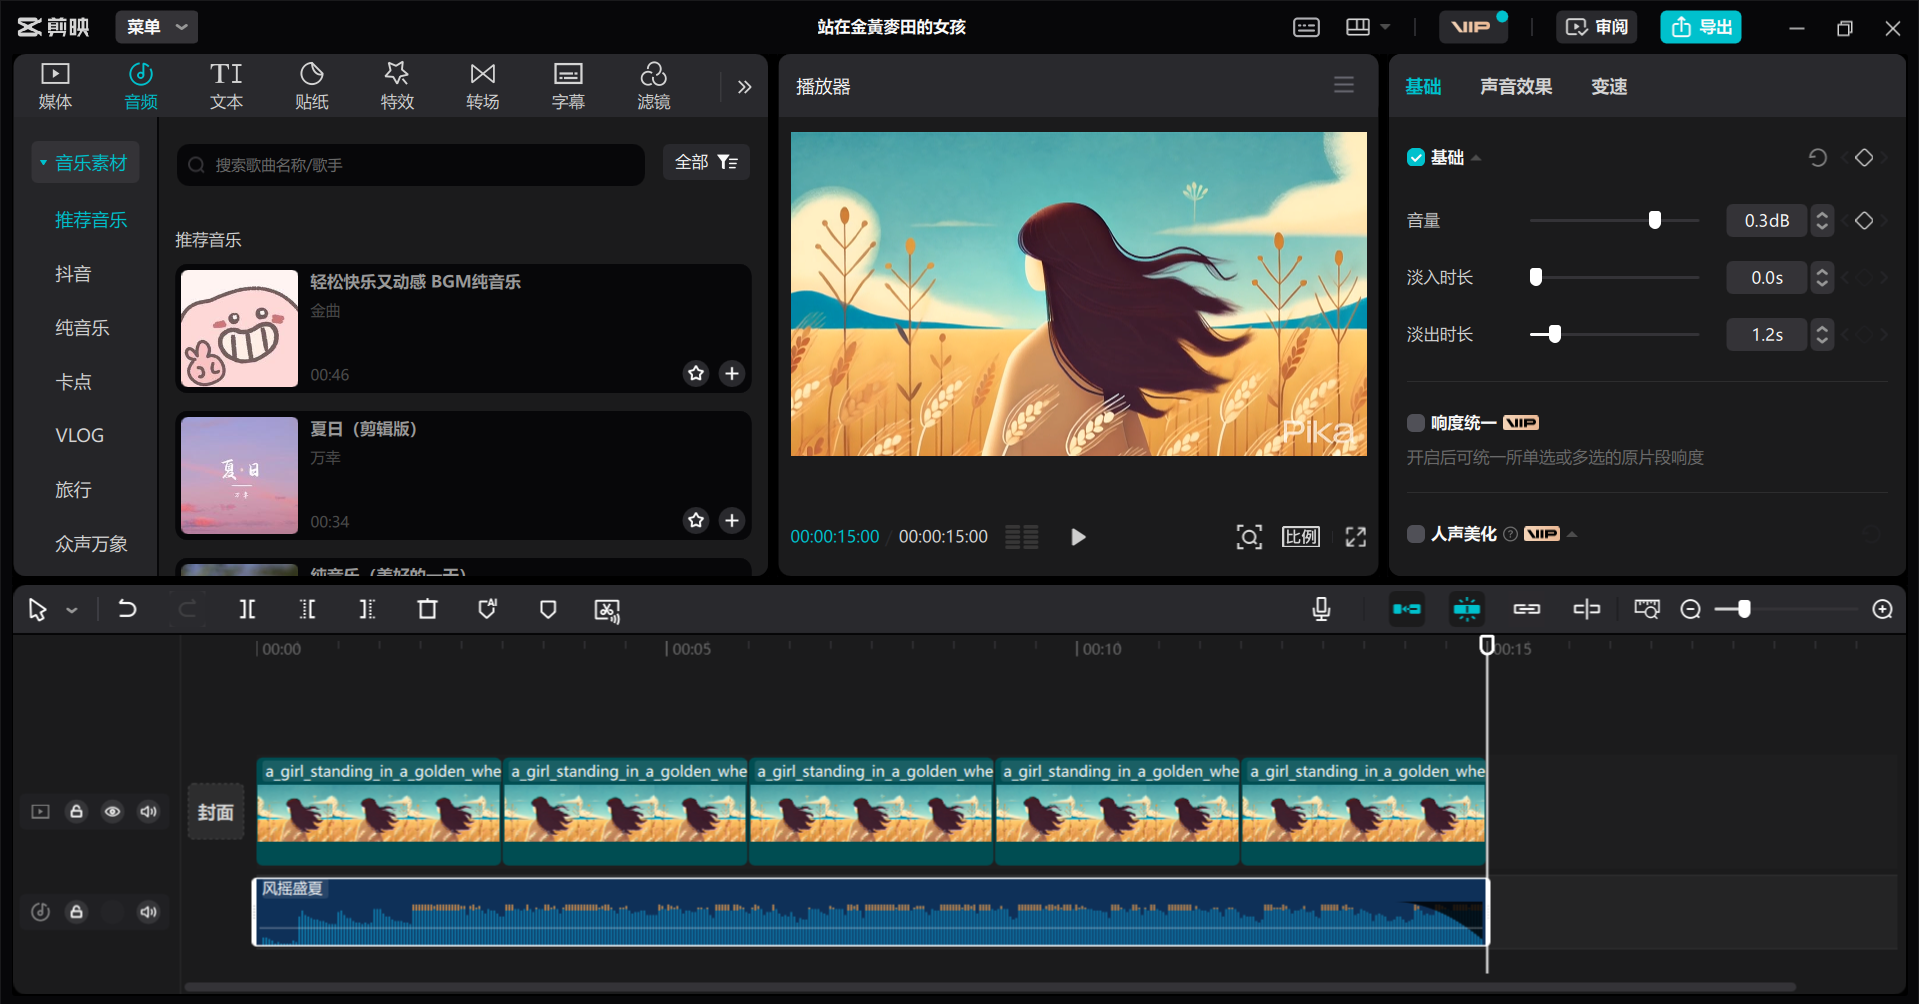Screen dimensions: 1919x1004
Task: Enable the 人声美化 checkbox
Action: point(1416,534)
